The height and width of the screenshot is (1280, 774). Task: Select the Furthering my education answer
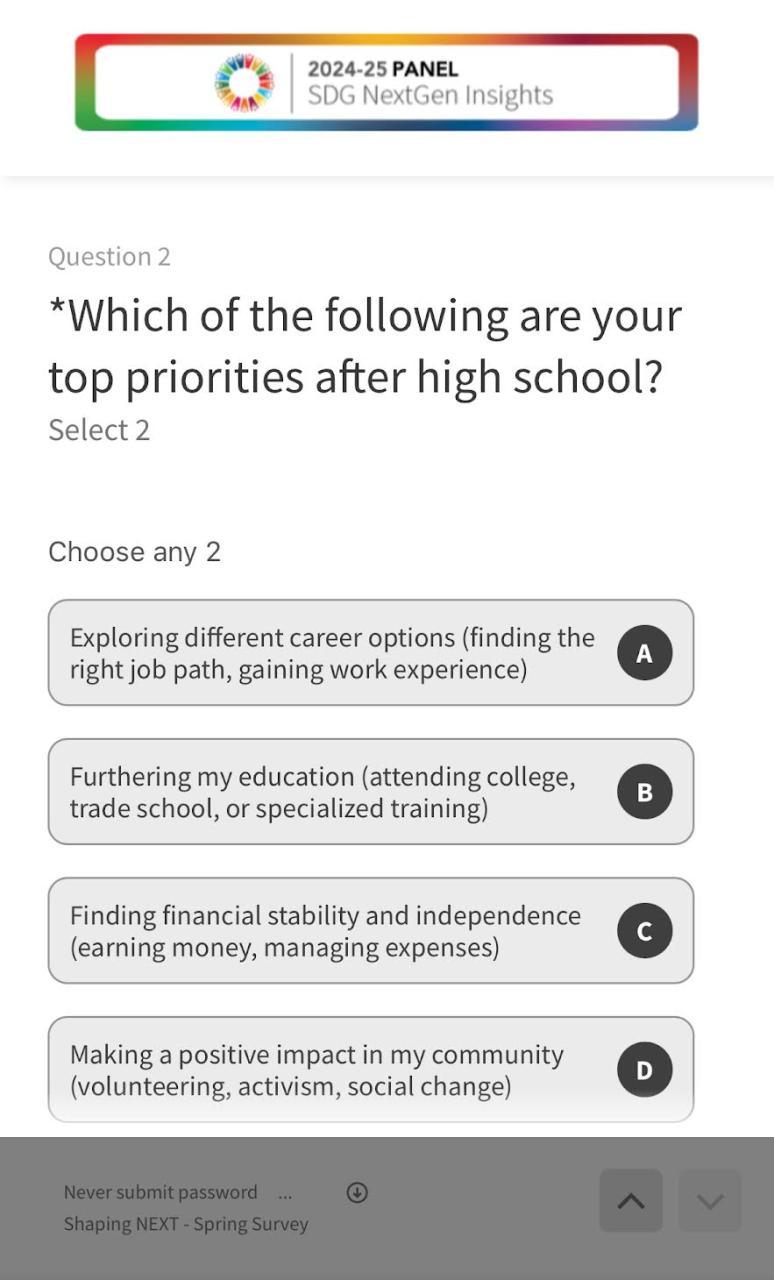point(322,792)
